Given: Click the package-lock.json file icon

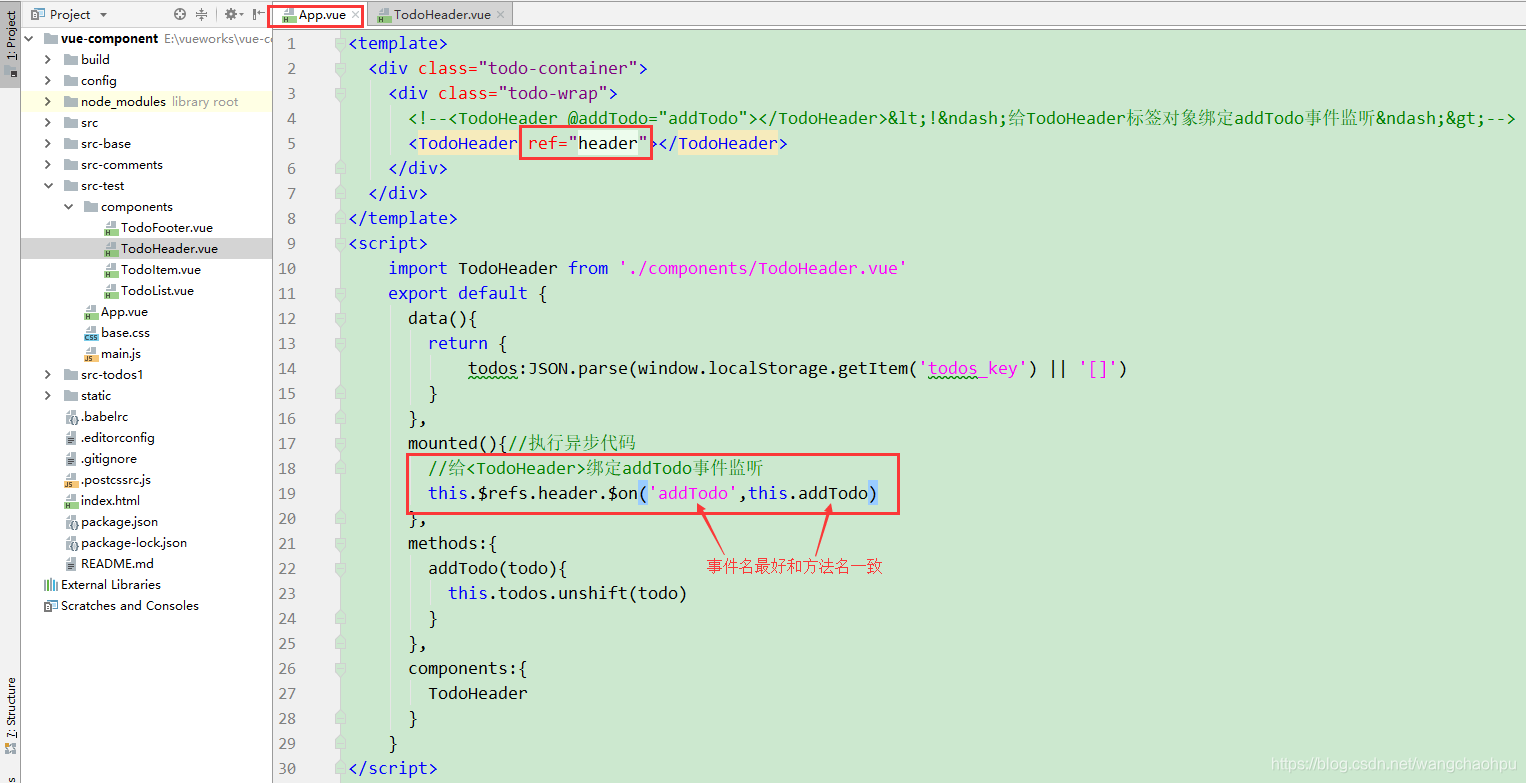Looking at the screenshot, I should [71, 543].
